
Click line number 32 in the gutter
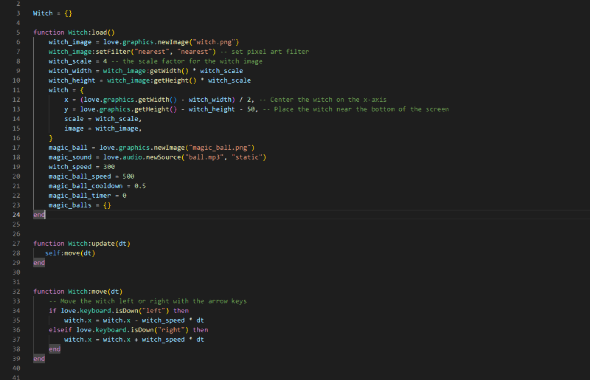pos(16,292)
